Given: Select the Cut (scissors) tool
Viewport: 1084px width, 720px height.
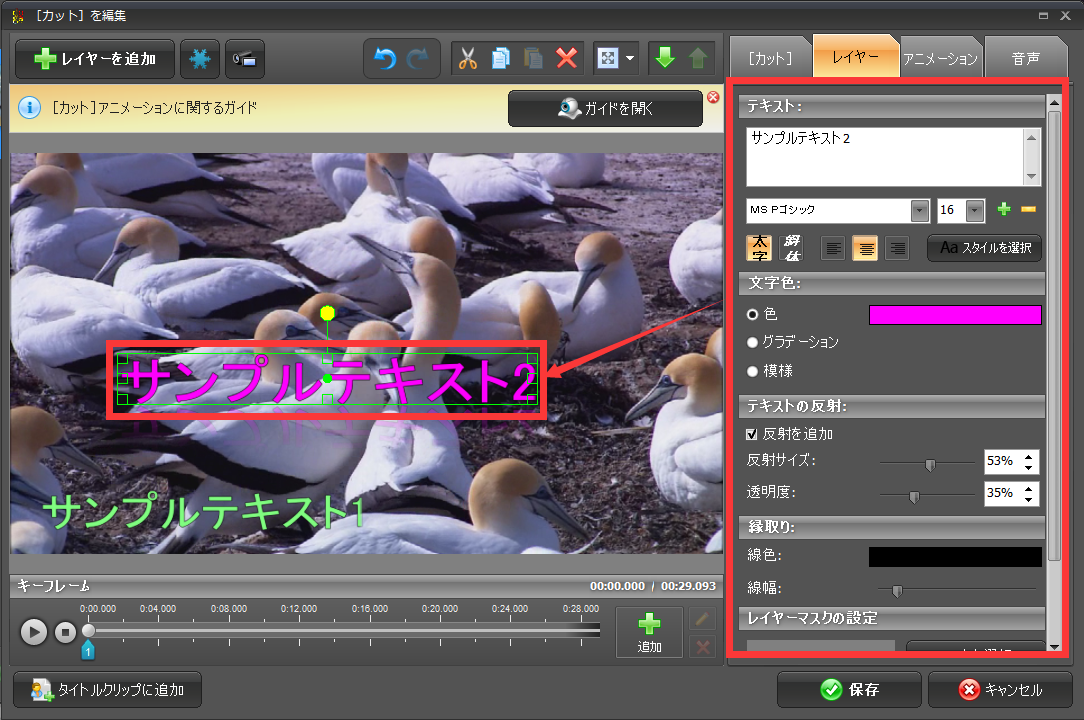Looking at the screenshot, I should pyautogui.click(x=470, y=57).
